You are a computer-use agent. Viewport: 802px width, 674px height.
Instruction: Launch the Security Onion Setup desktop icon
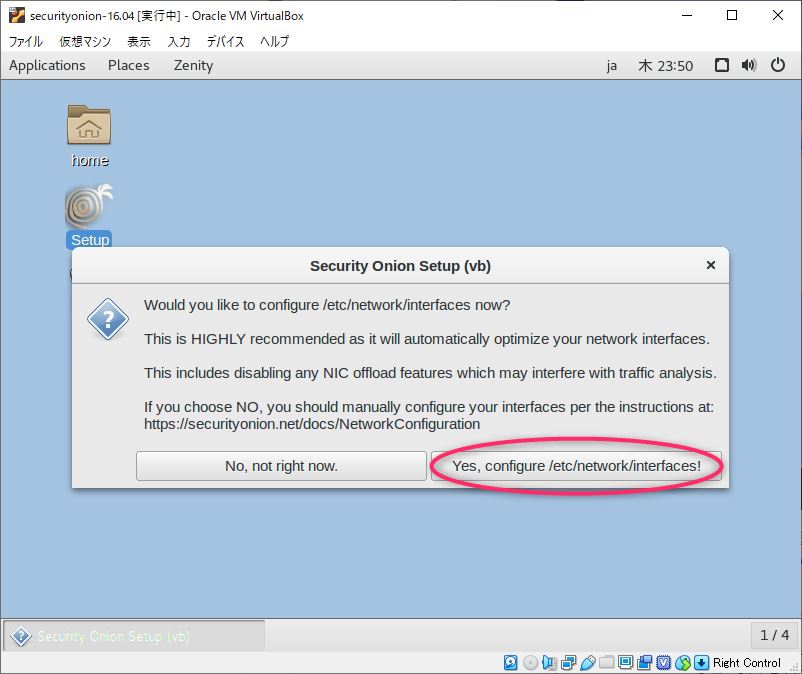pos(89,207)
